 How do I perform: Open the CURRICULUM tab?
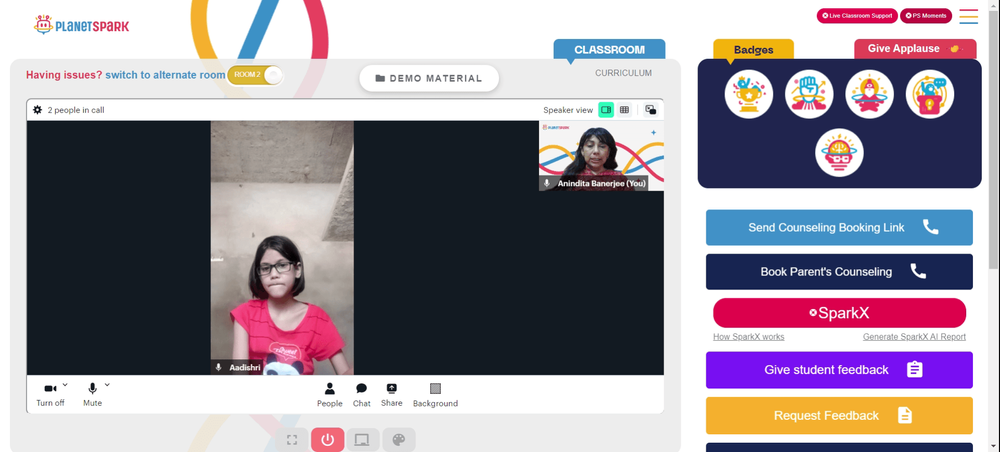[623, 73]
